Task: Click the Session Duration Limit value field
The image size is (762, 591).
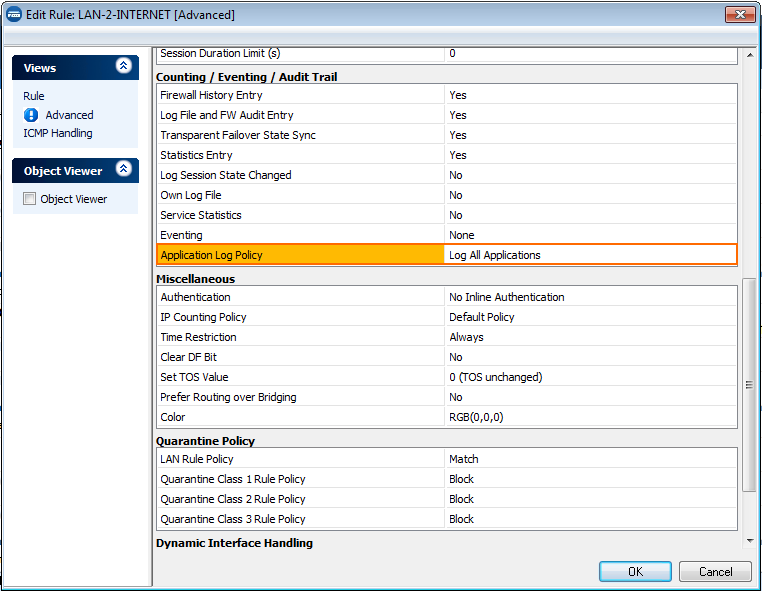Action: [x=590, y=54]
